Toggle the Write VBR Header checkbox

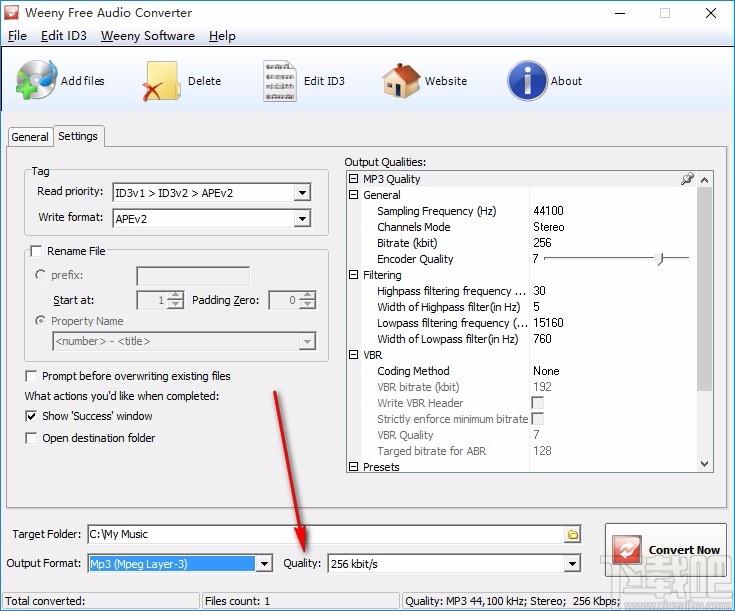click(538, 403)
